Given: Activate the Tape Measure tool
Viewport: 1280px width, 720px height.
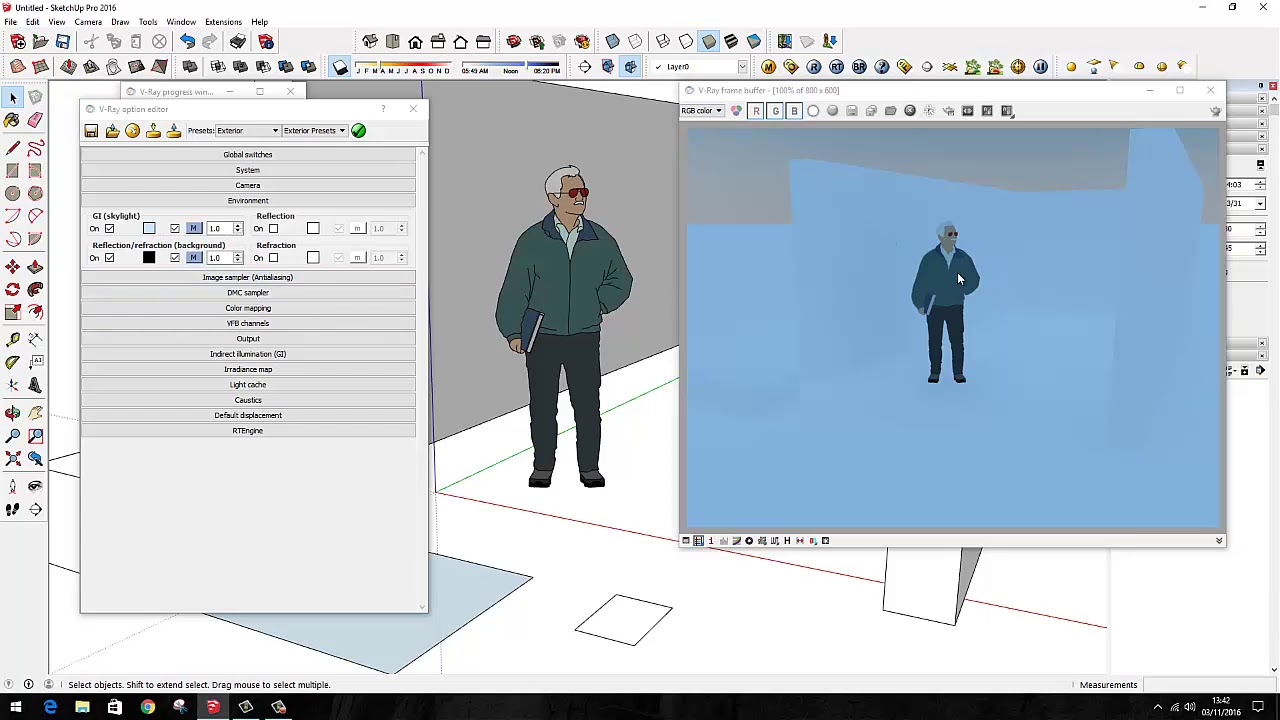Looking at the screenshot, I should click(12, 339).
